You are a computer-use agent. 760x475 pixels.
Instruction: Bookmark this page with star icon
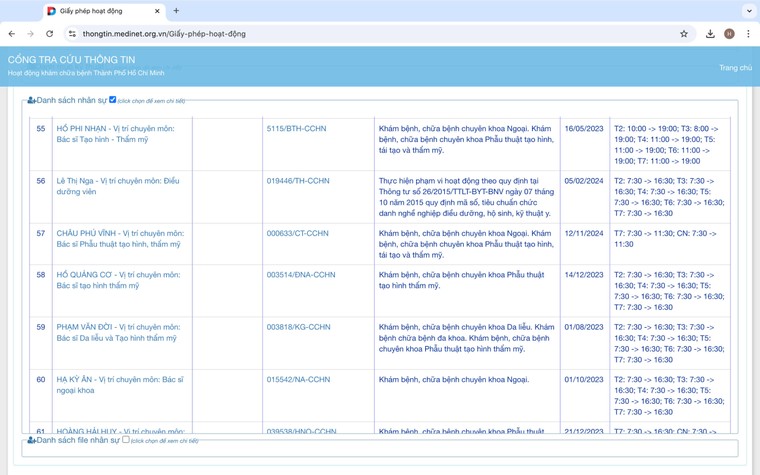tap(684, 34)
